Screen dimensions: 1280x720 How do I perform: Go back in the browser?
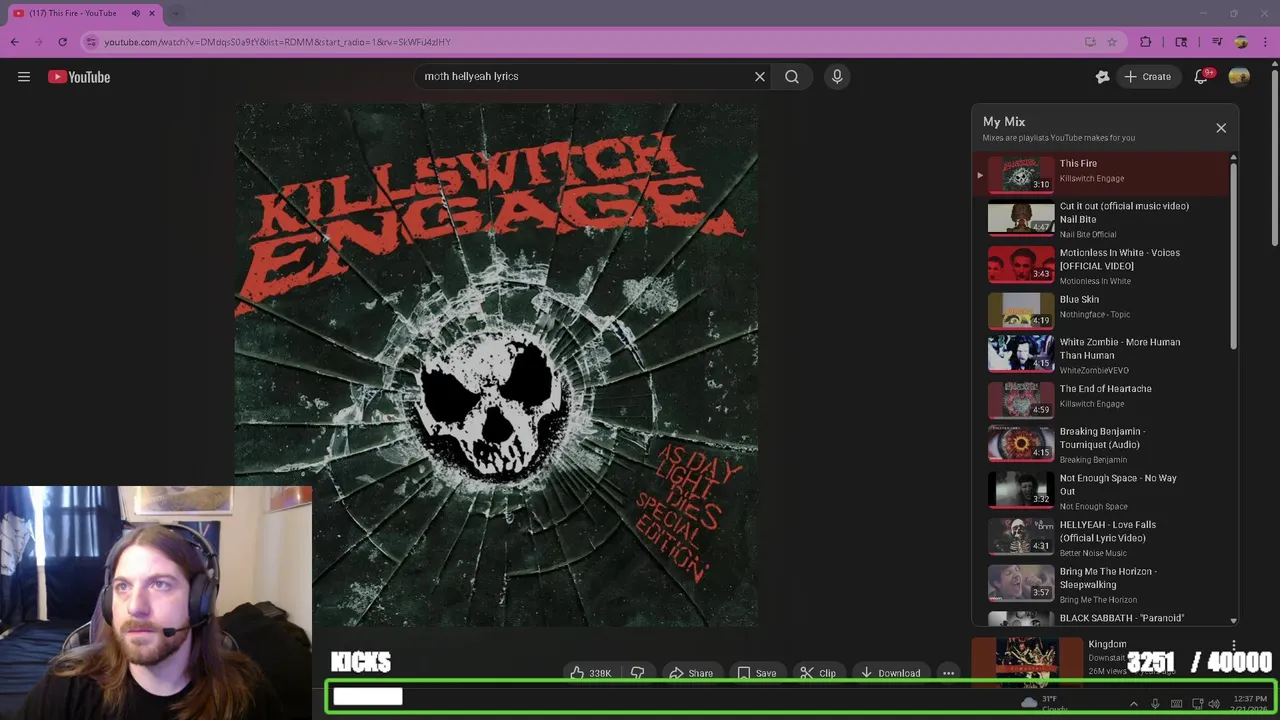pos(14,42)
